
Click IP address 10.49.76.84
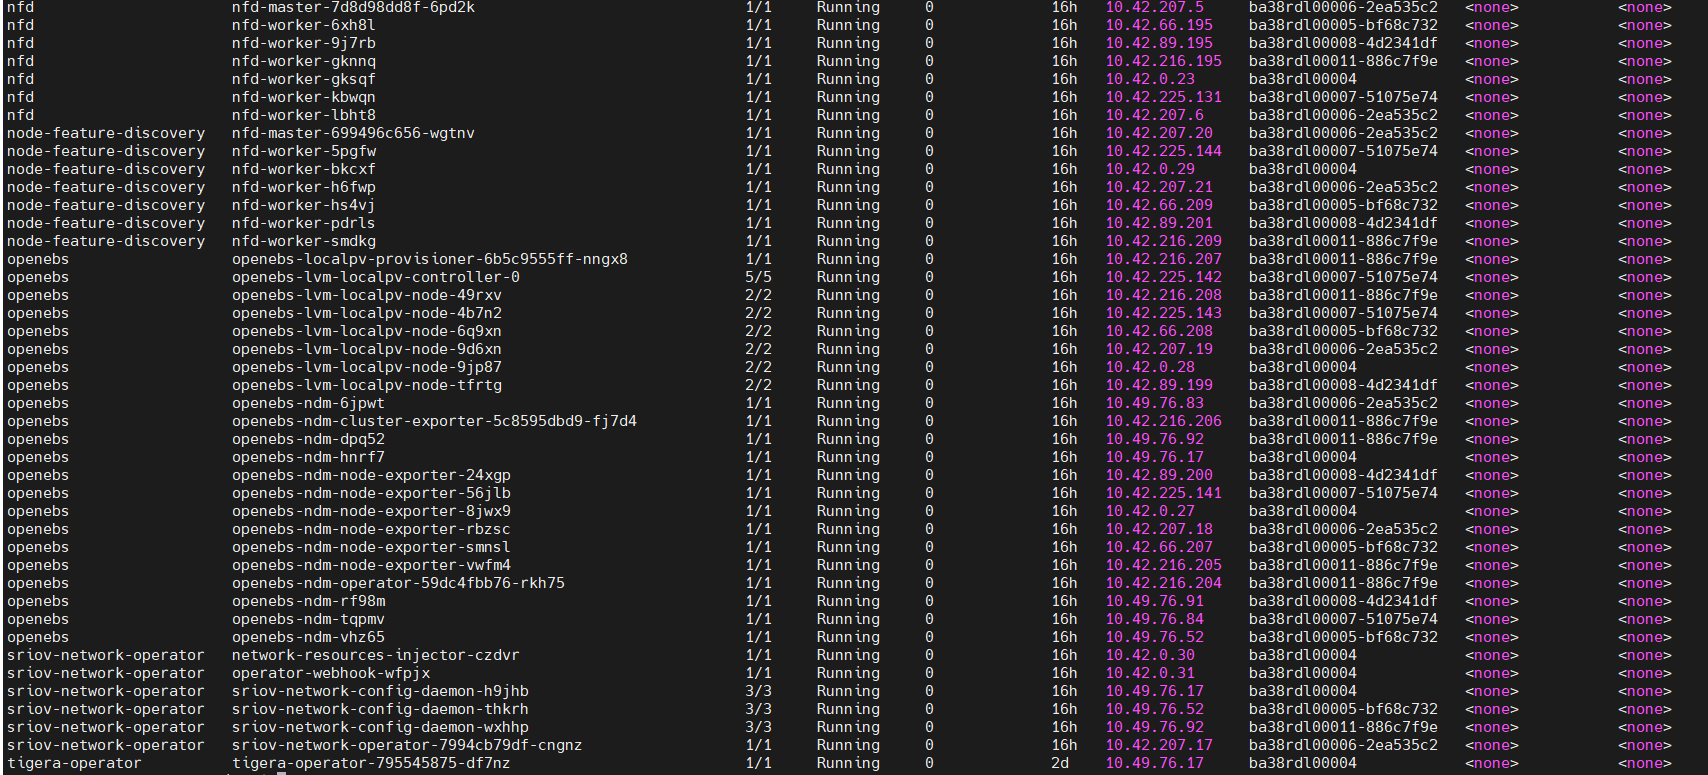(1155, 619)
